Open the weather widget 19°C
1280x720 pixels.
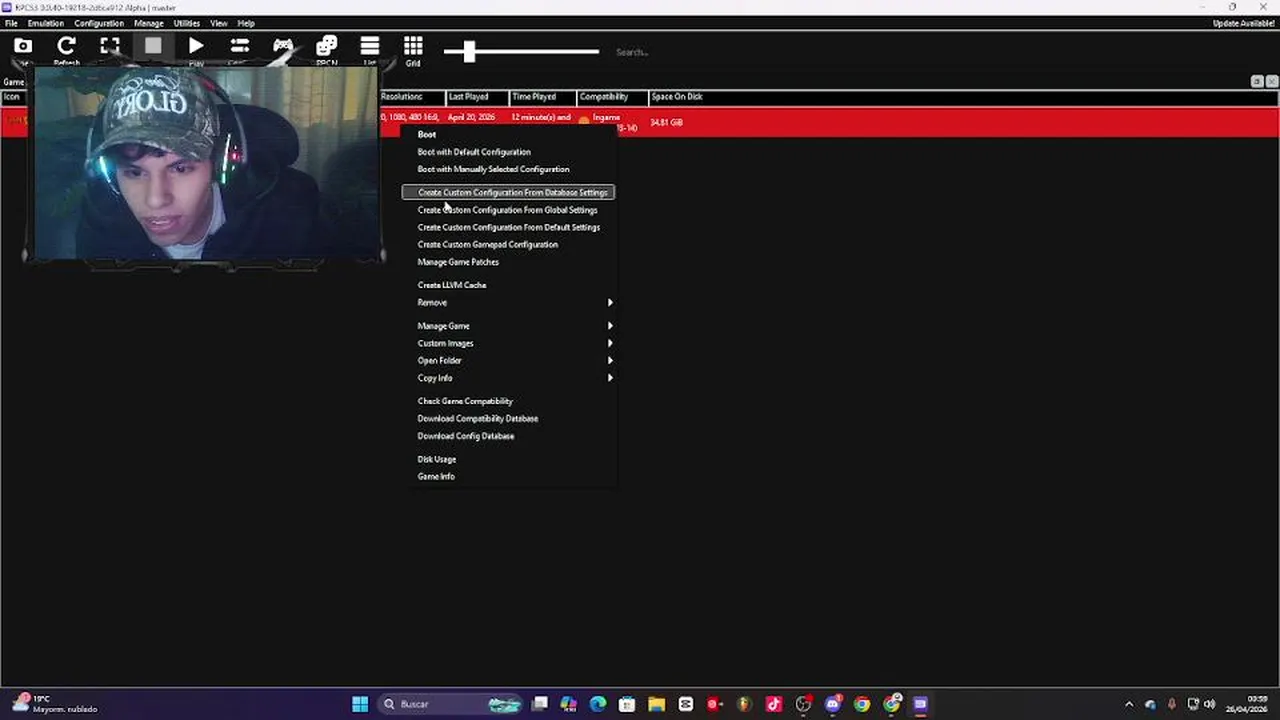(55, 704)
